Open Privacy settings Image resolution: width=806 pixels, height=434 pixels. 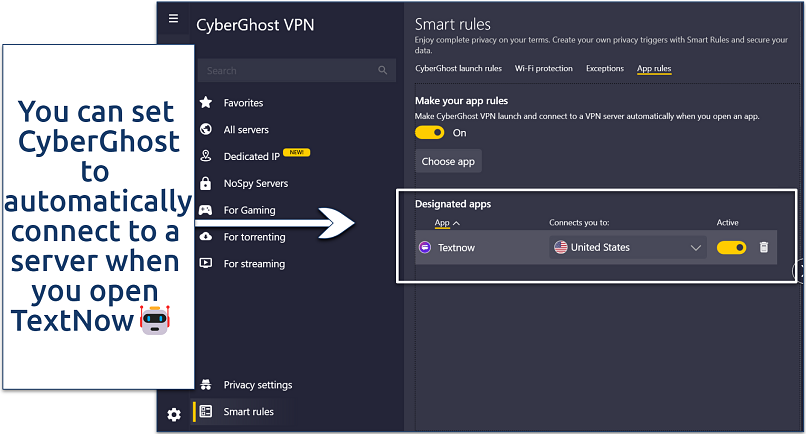point(258,385)
